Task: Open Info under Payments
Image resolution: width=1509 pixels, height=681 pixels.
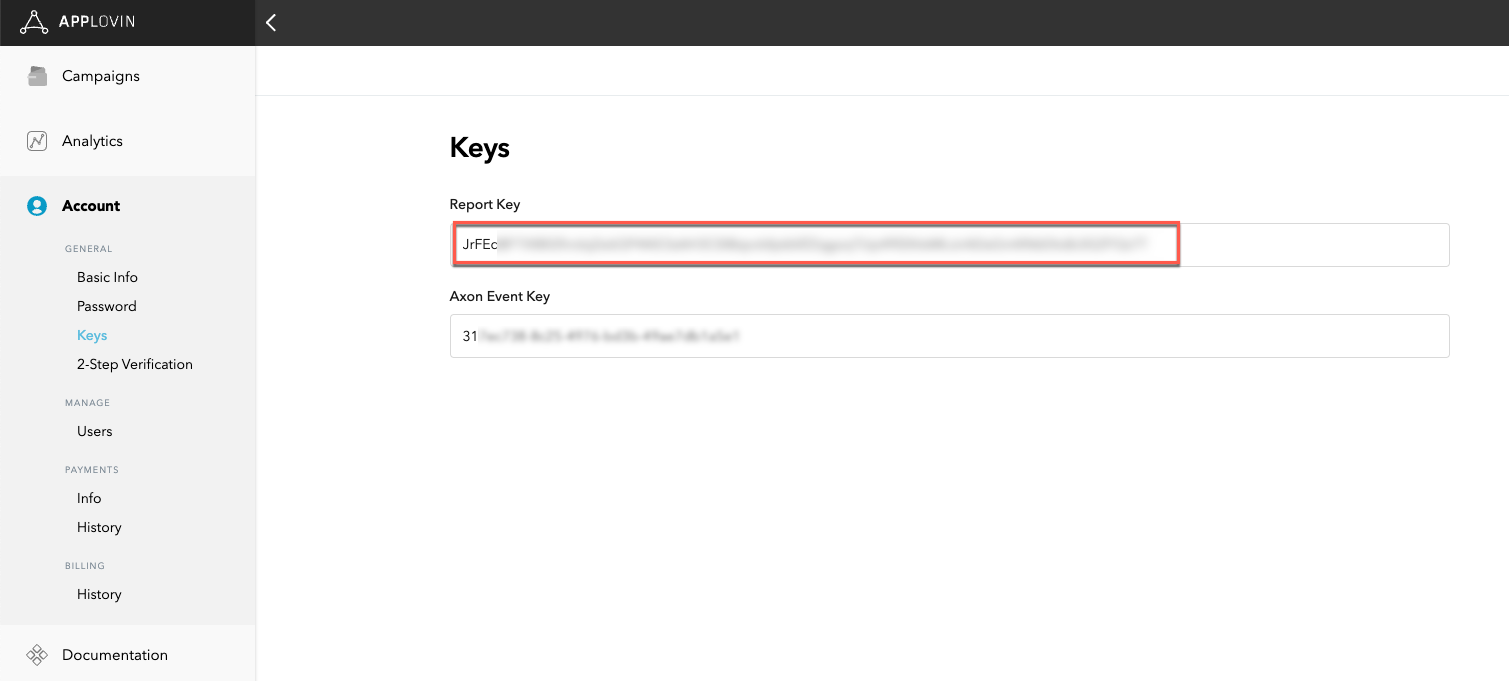Action: point(89,498)
